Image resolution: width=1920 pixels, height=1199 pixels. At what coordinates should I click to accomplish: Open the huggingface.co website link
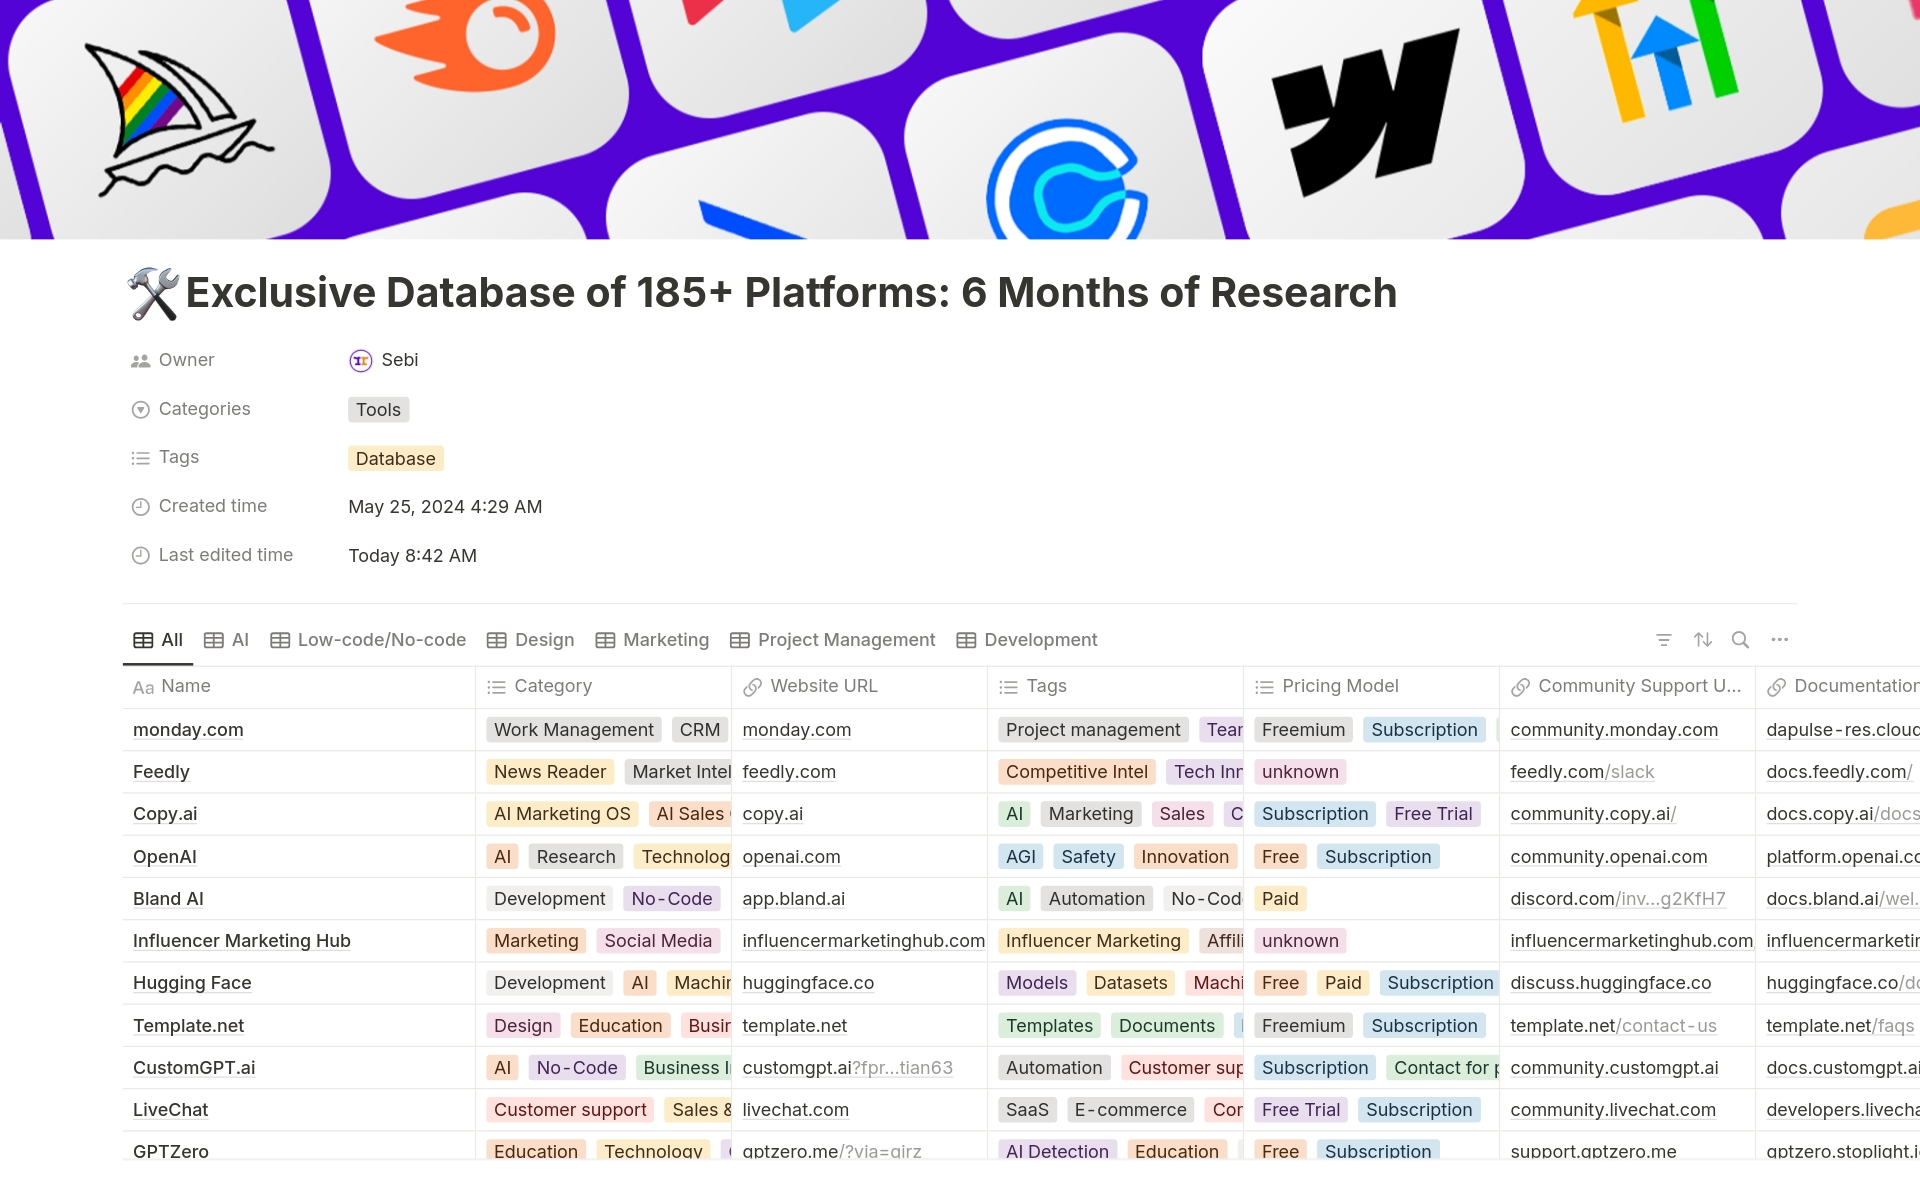point(808,983)
